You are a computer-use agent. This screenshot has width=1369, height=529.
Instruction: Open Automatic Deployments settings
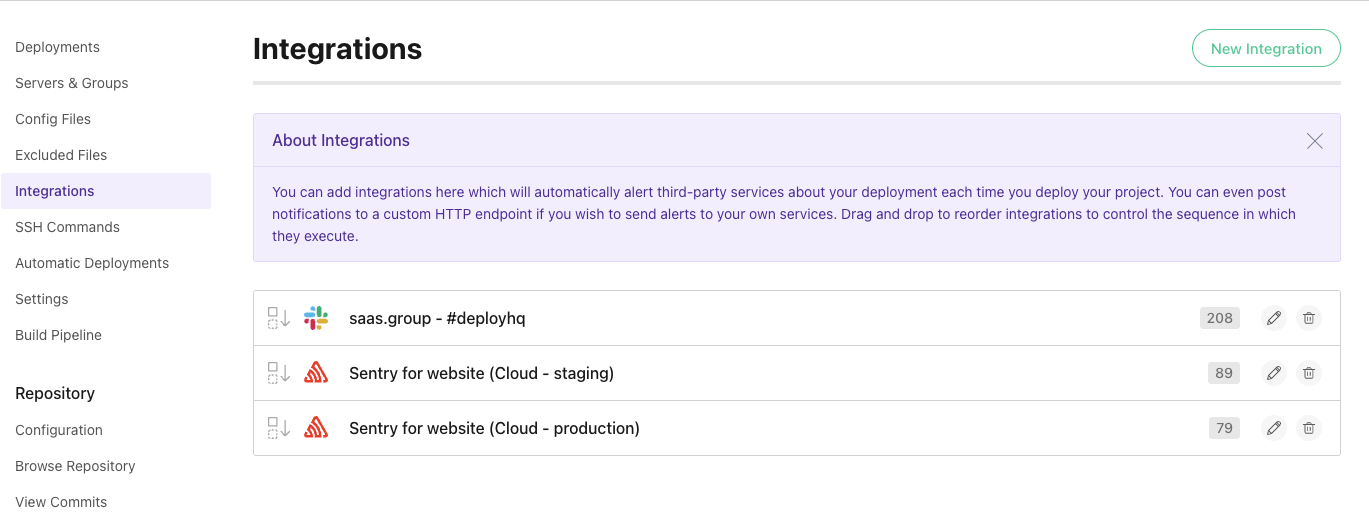(x=92, y=263)
